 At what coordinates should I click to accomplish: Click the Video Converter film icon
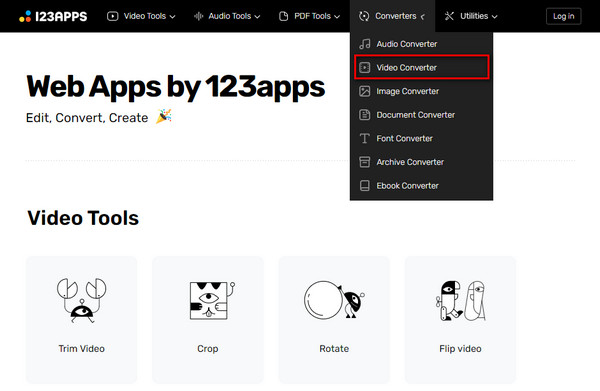(365, 68)
